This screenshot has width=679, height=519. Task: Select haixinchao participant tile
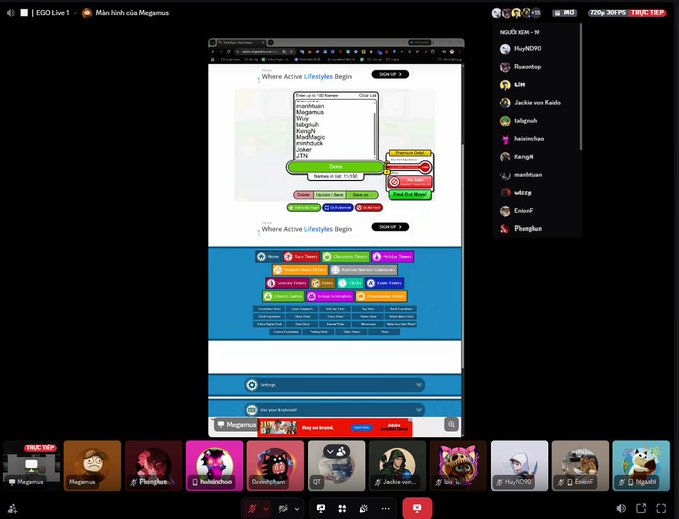[x=214, y=466]
